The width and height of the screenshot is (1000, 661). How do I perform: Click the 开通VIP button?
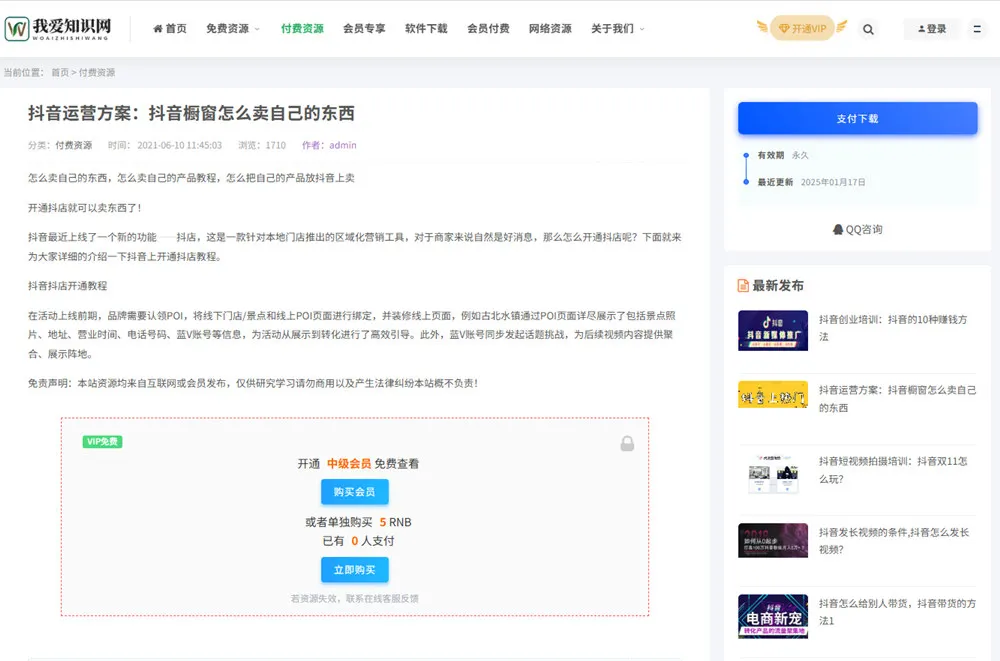[x=802, y=28]
